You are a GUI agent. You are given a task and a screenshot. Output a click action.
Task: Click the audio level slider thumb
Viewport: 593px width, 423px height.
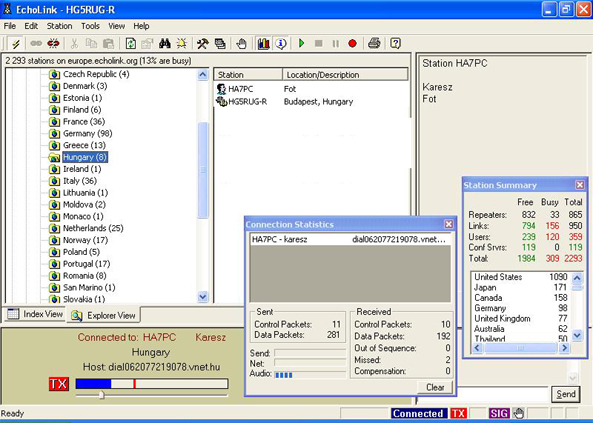tap(101, 395)
